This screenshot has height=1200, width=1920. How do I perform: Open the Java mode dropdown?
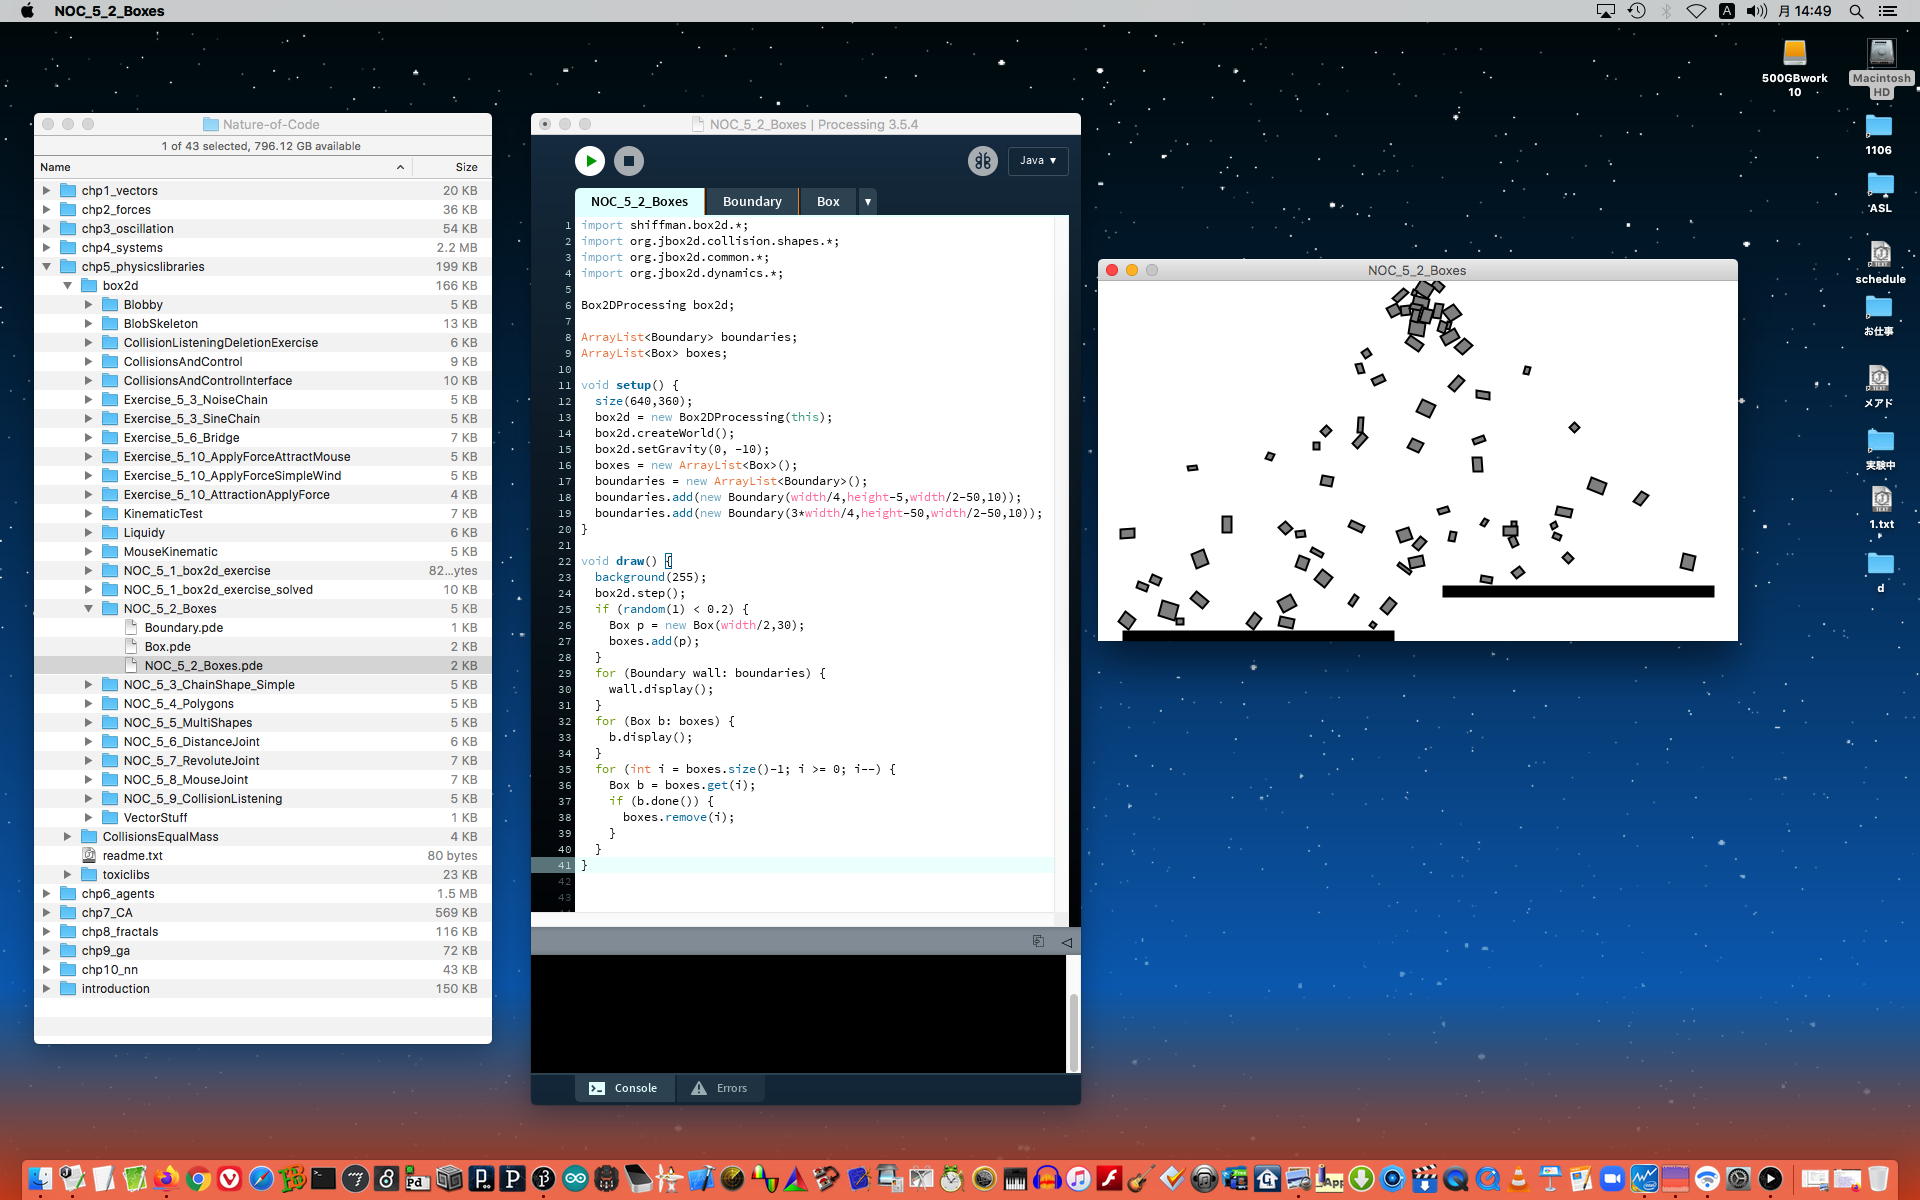click(x=1038, y=161)
